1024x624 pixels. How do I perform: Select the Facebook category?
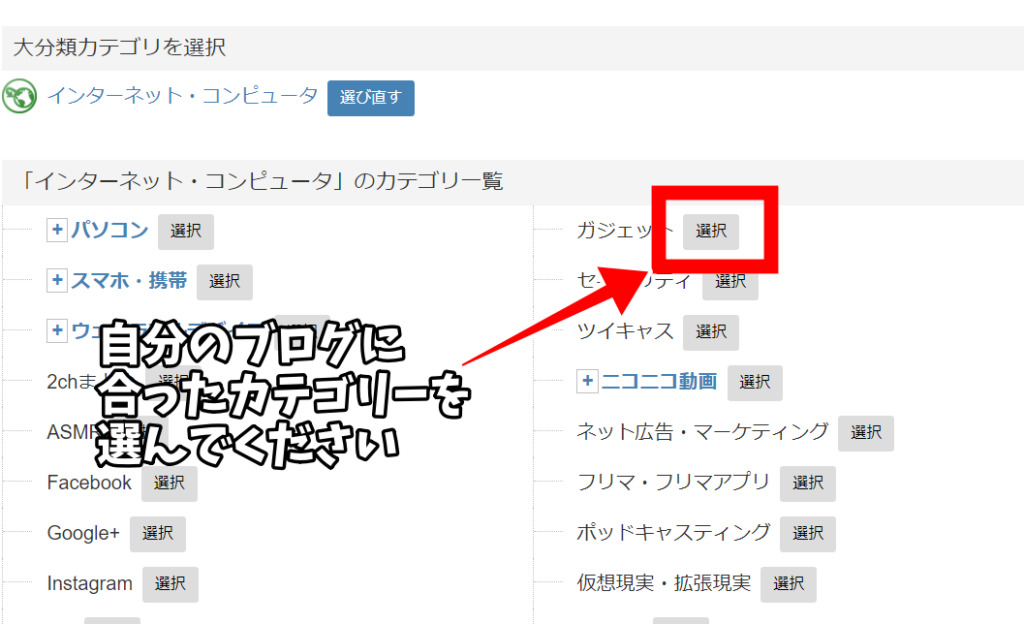coord(170,483)
